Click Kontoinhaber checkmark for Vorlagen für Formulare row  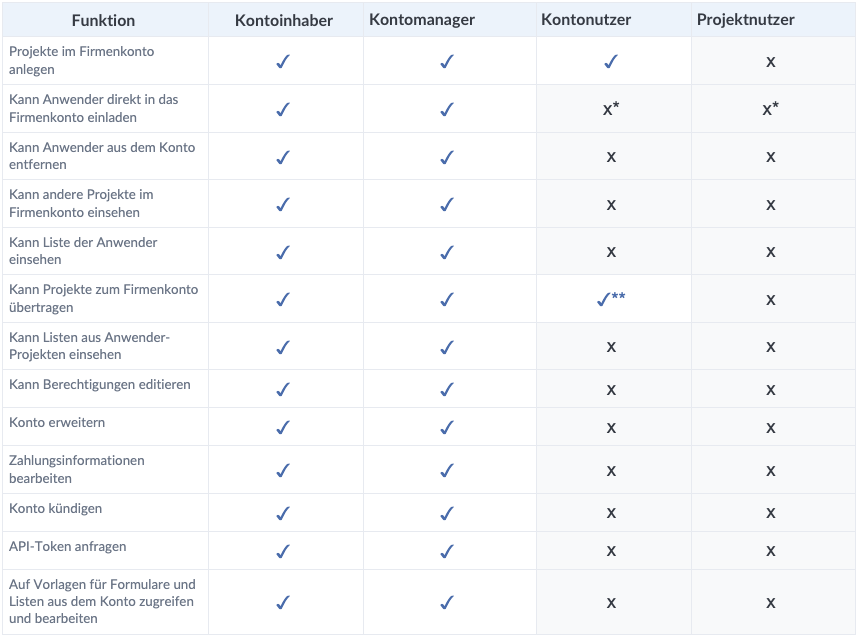(283, 602)
